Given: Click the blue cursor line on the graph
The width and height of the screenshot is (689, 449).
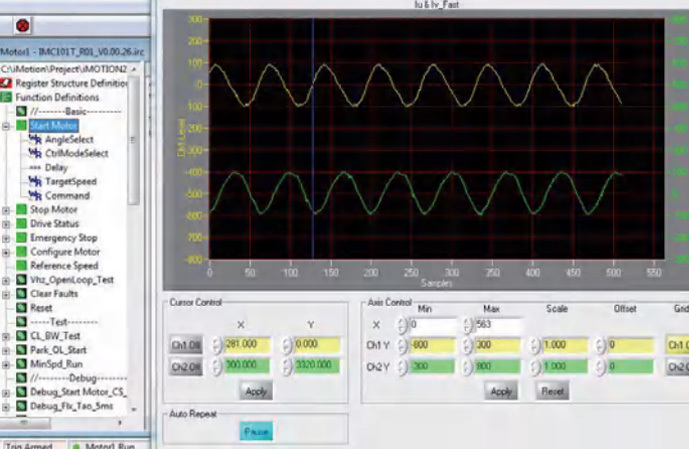Looking at the screenshot, I should pos(313,139).
